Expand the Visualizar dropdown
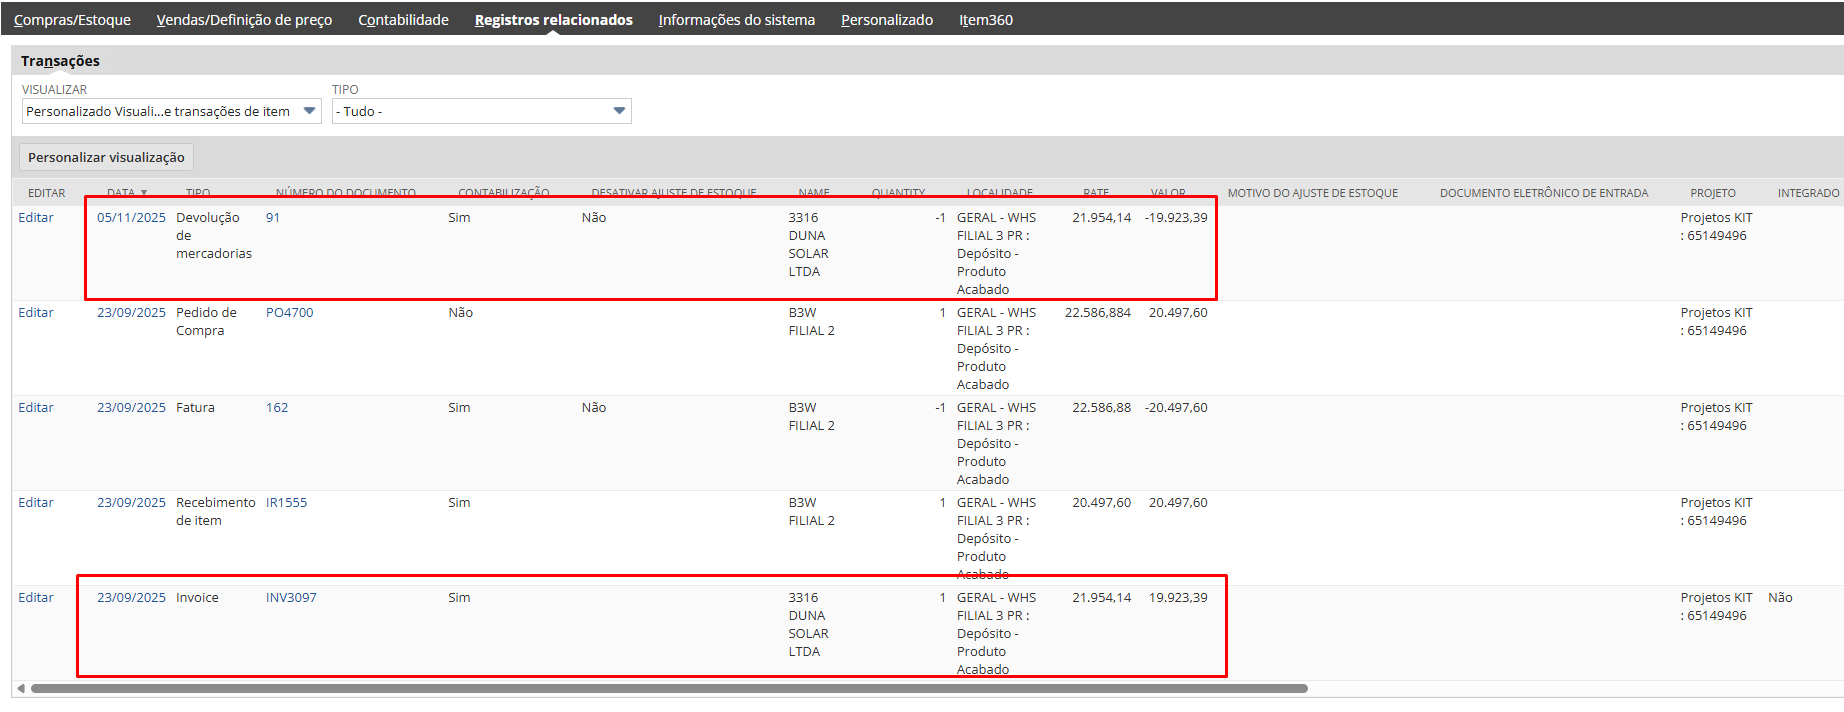Screen dimensions: 1844x712 tap(309, 111)
